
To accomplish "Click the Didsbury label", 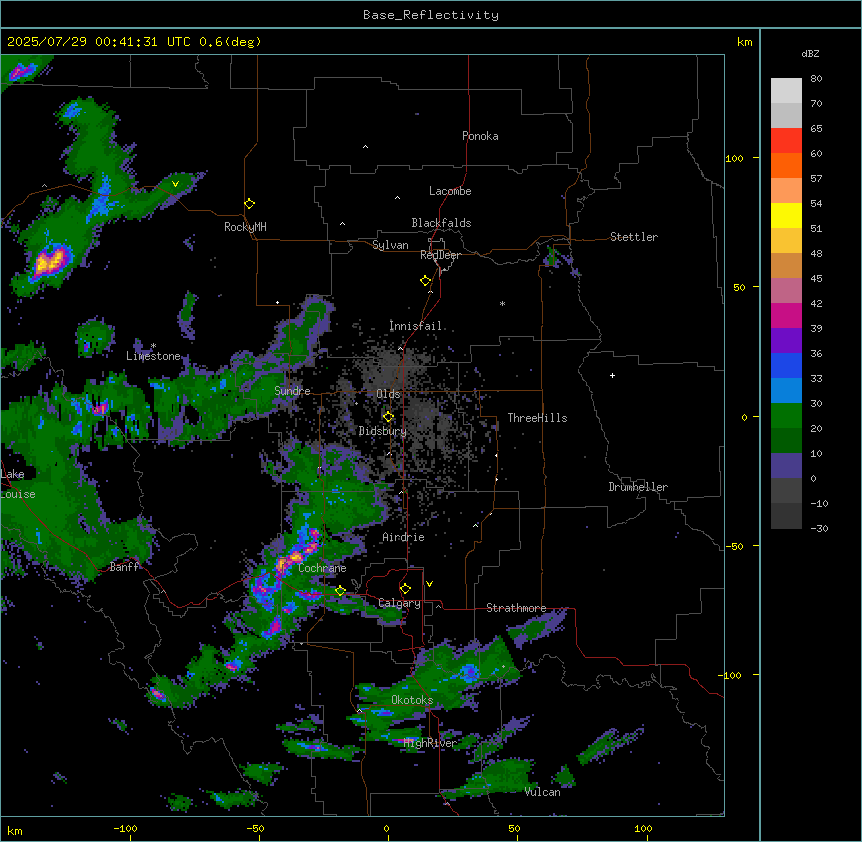I will click(x=383, y=431).
